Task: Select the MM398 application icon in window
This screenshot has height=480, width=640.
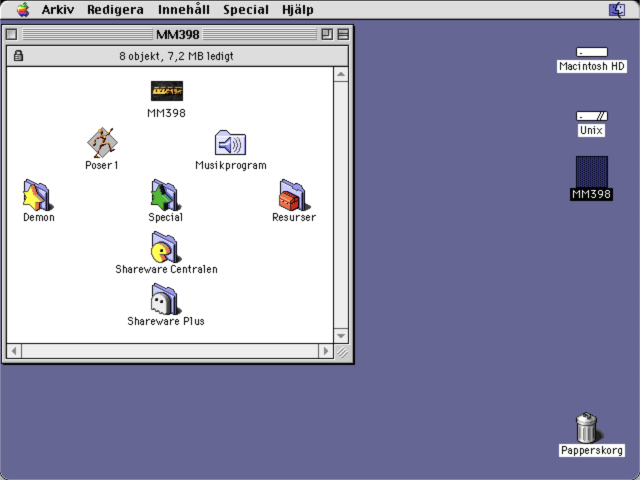Action: pyautogui.click(x=167, y=91)
